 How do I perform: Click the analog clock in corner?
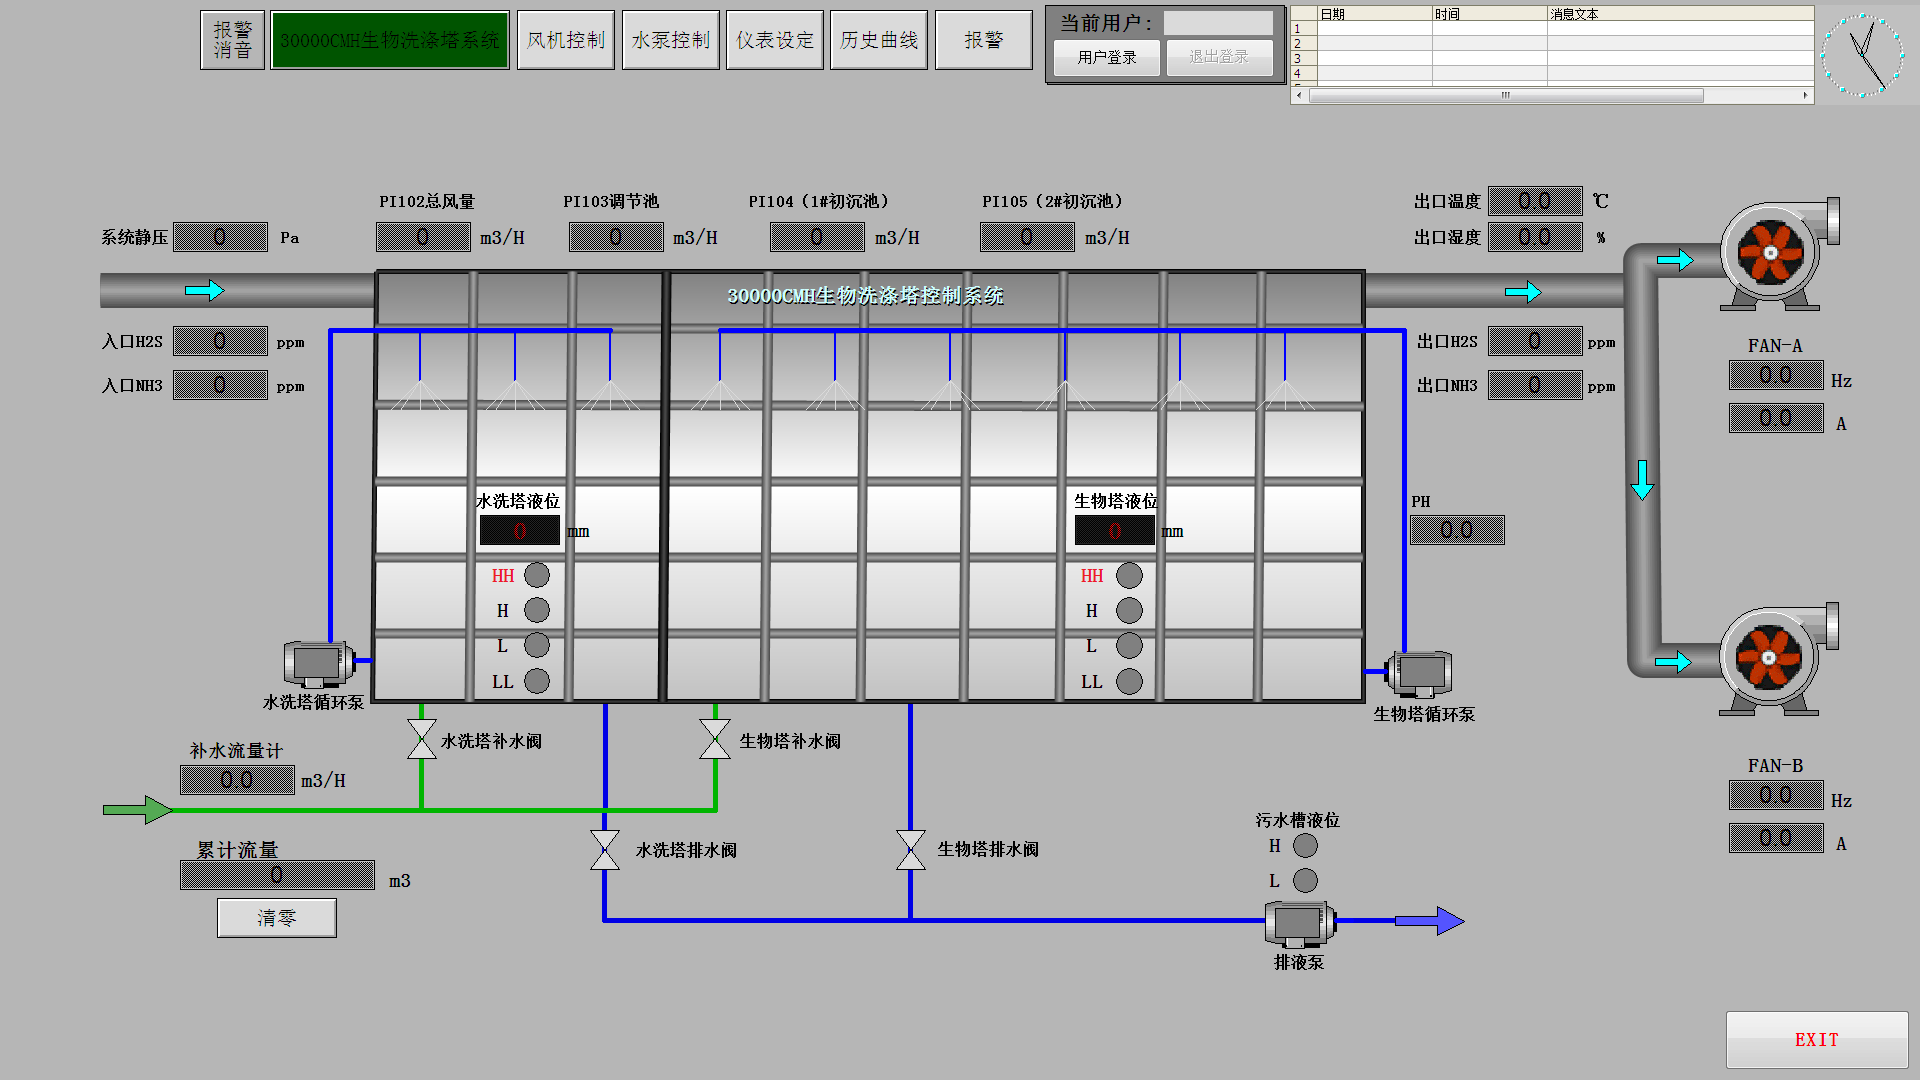[x=1862, y=55]
